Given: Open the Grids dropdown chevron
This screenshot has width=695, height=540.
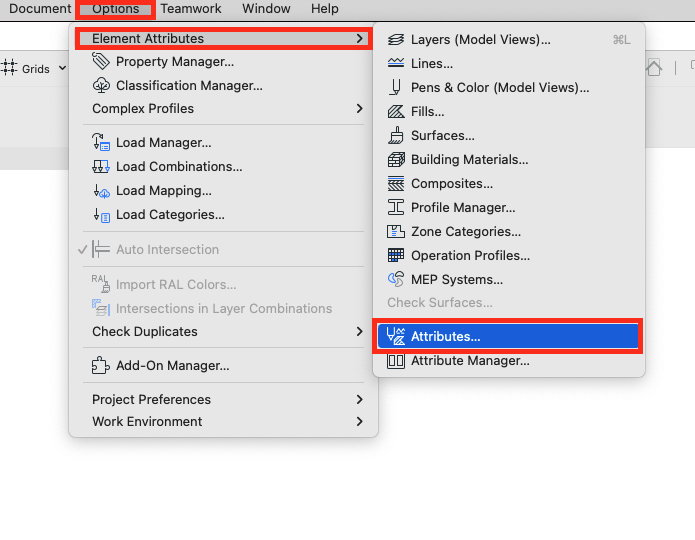Looking at the screenshot, I should tap(62, 68).
